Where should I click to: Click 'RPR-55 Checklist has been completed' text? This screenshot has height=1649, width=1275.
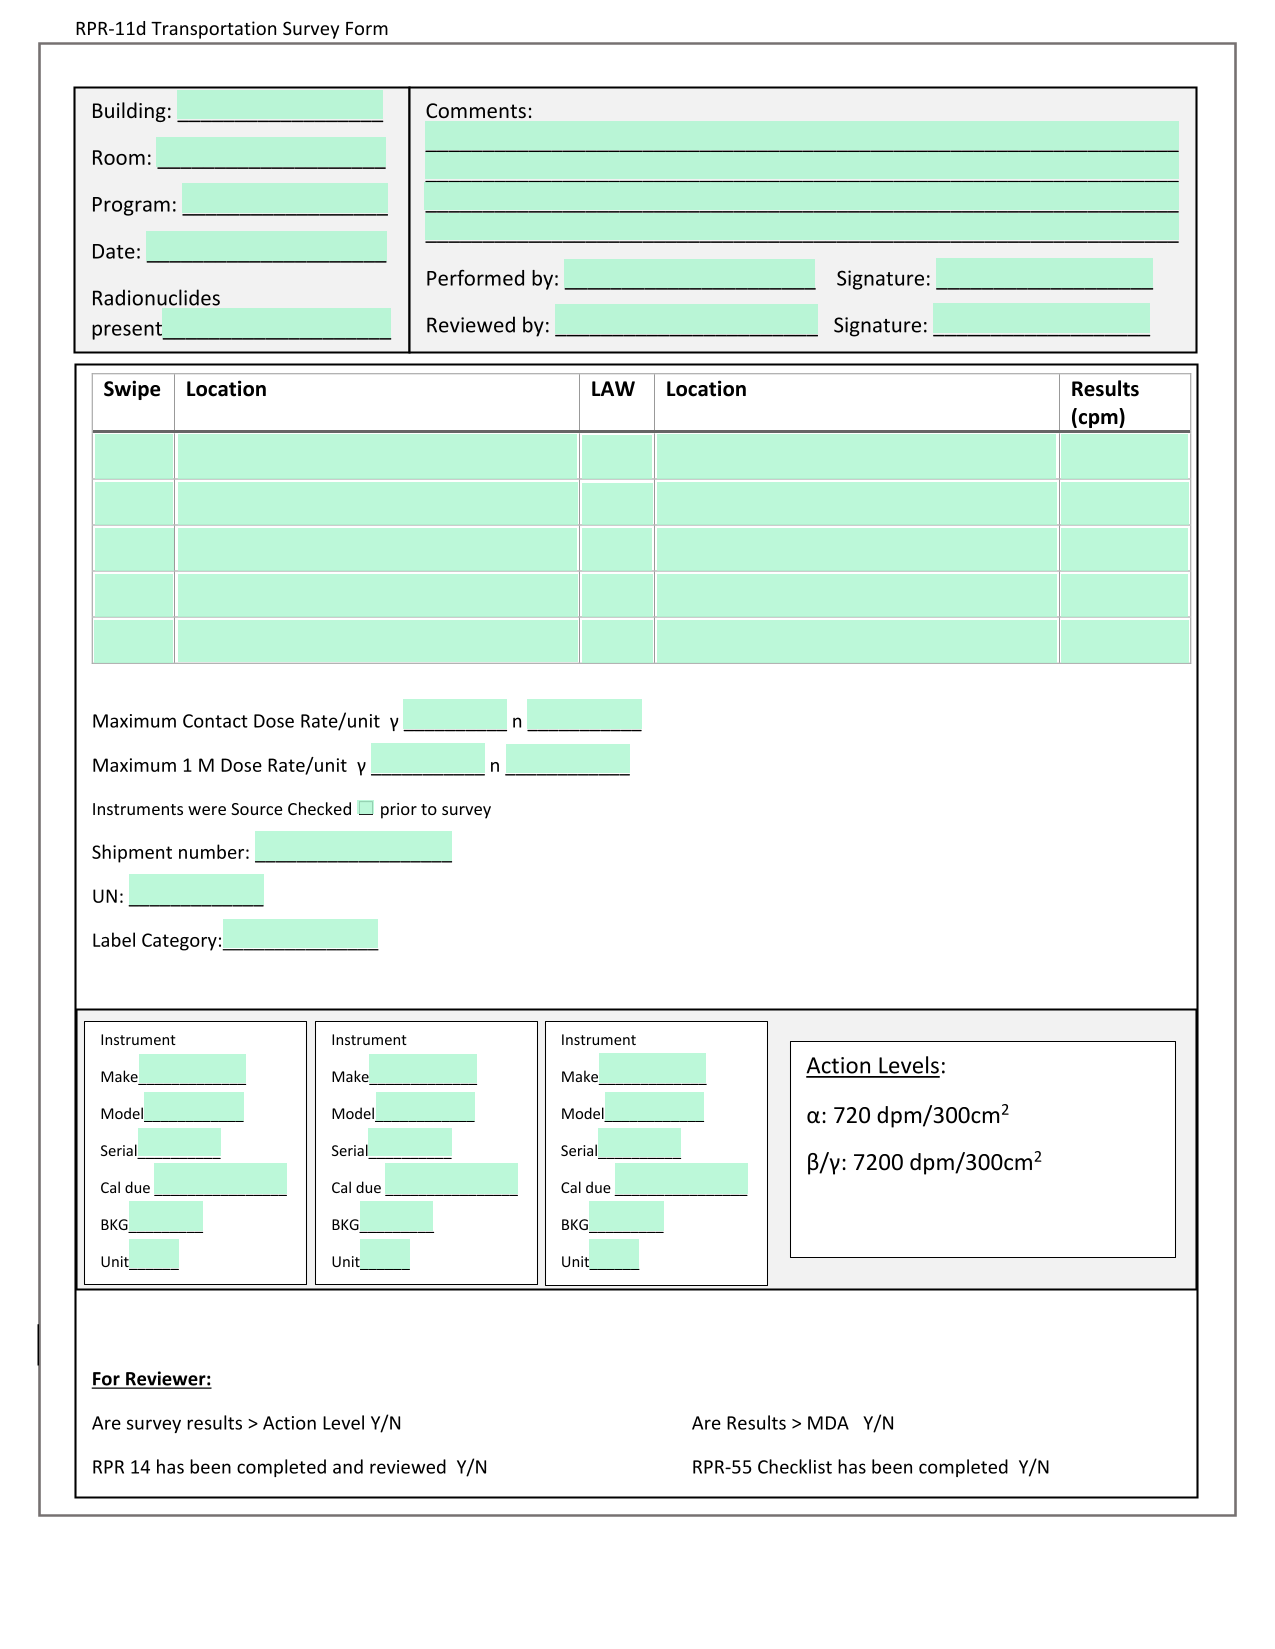coord(850,1467)
